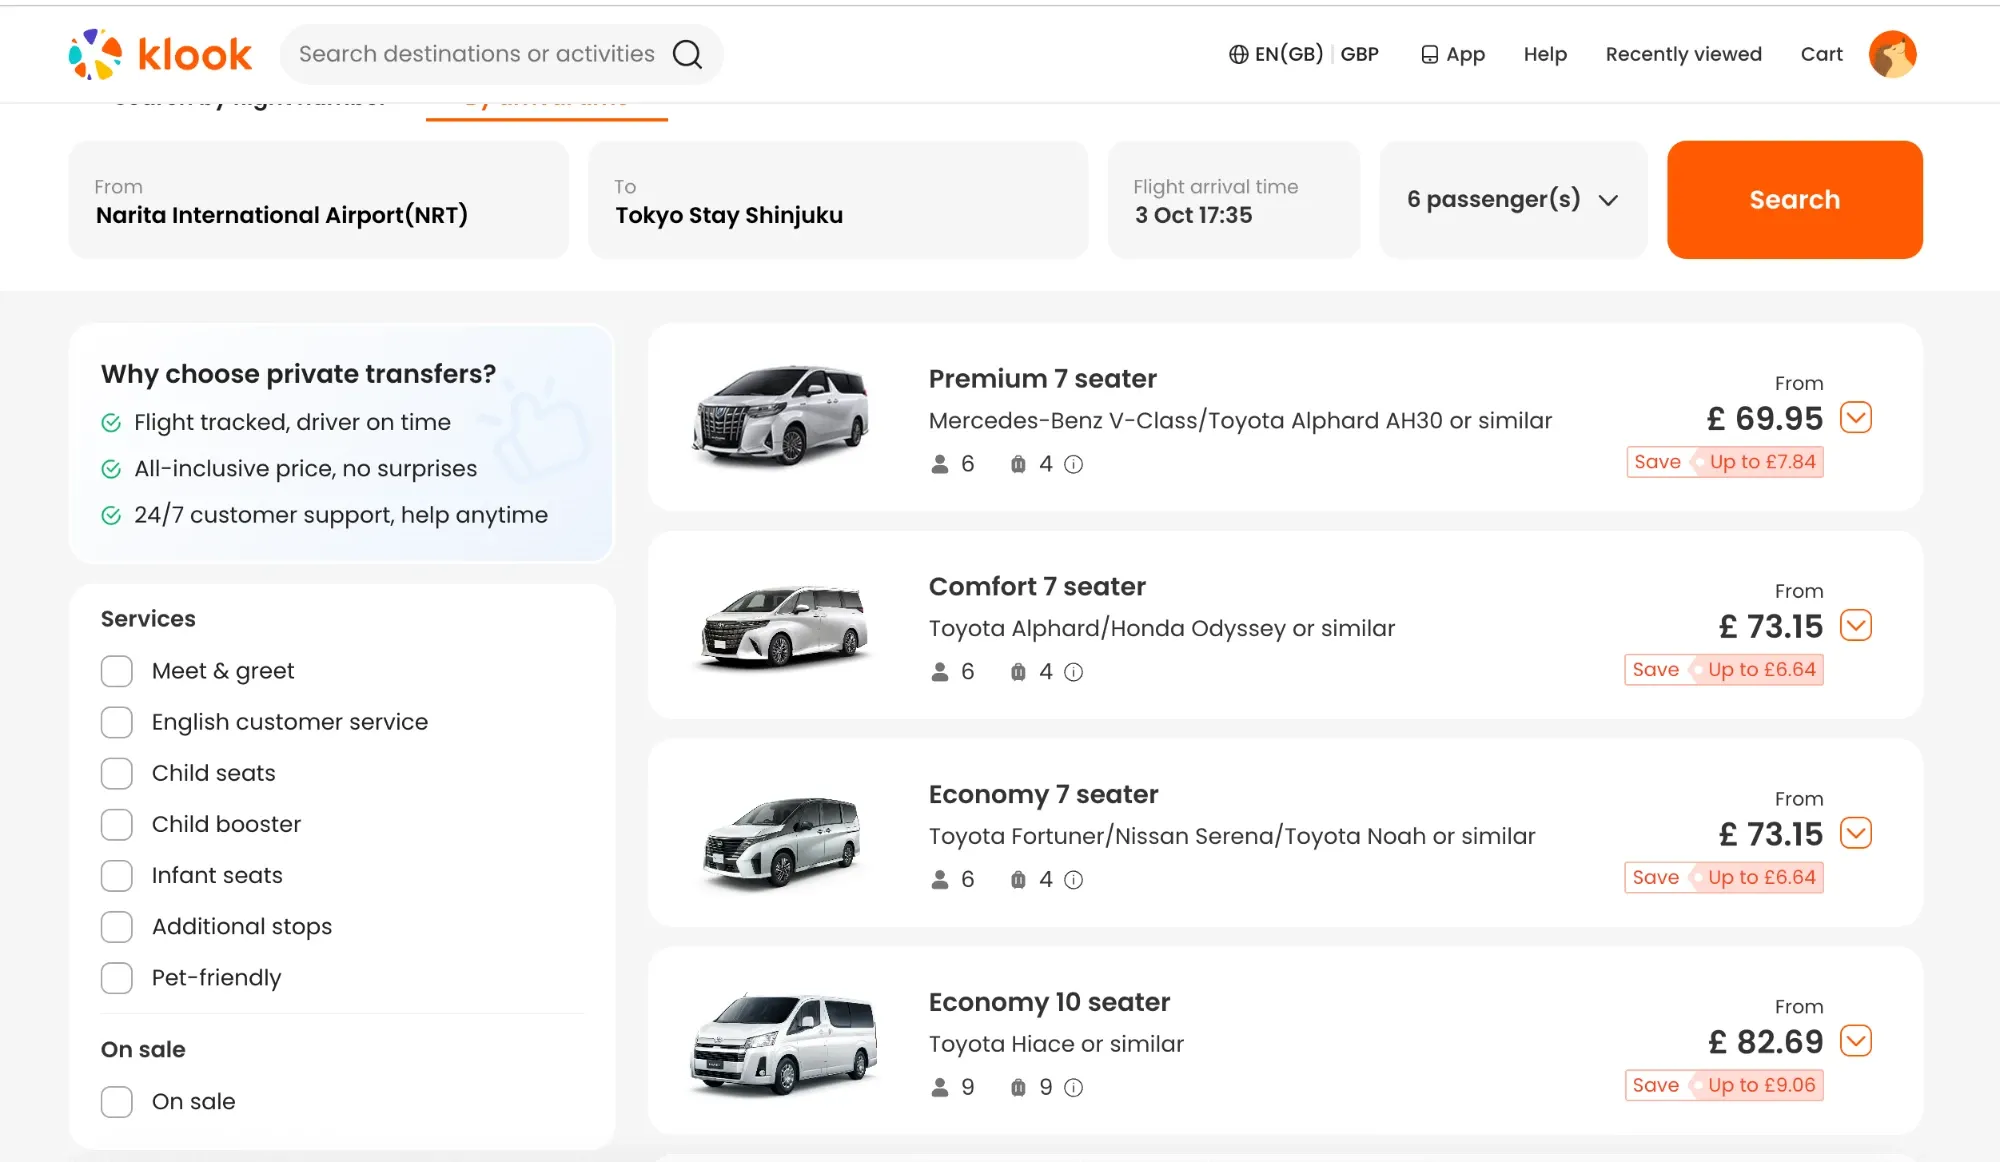
Task: Toggle the On sale checkbox
Action: pyautogui.click(x=117, y=1102)
